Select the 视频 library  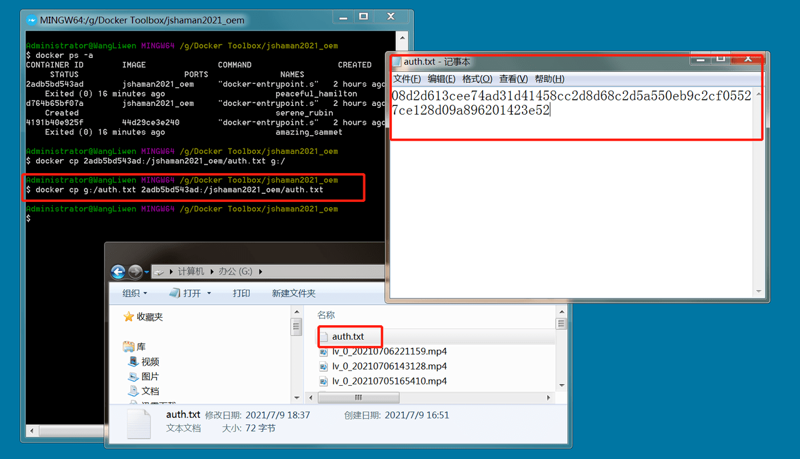pyautogui.click(x=150, y=362)
